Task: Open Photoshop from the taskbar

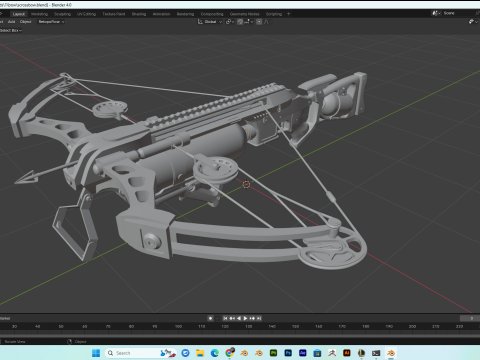Action: pyautogui.click(x=288, y=353)
